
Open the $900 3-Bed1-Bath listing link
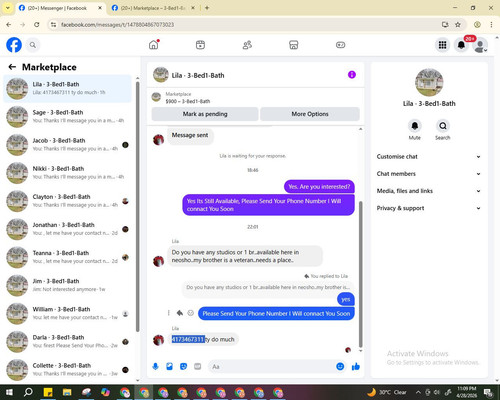188,101
